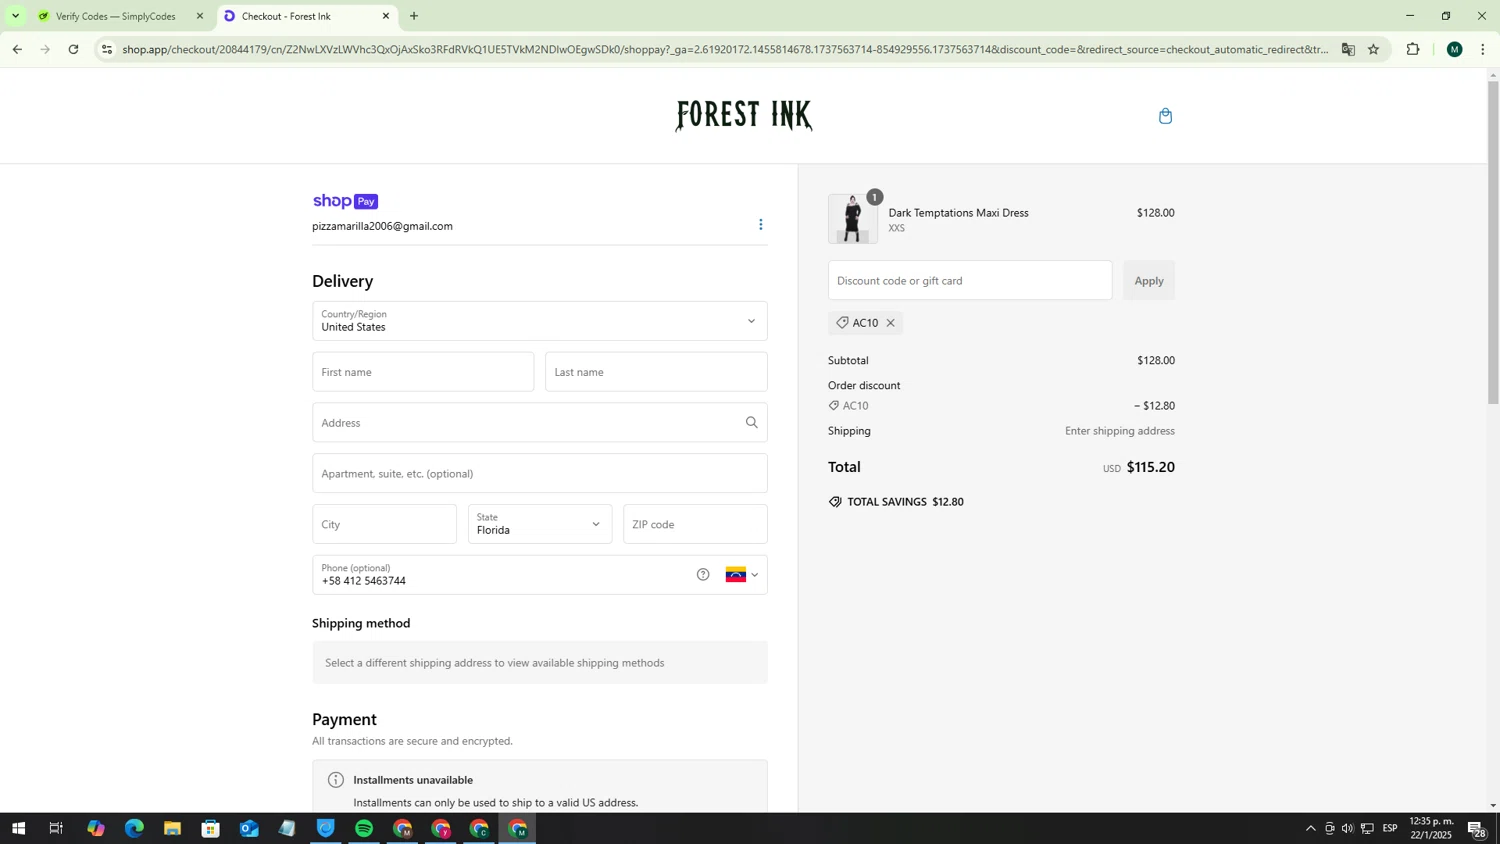The width and height of the screenshot is (1500, 844).
Task: Open the phone number help icon
Action: point(703,575)
